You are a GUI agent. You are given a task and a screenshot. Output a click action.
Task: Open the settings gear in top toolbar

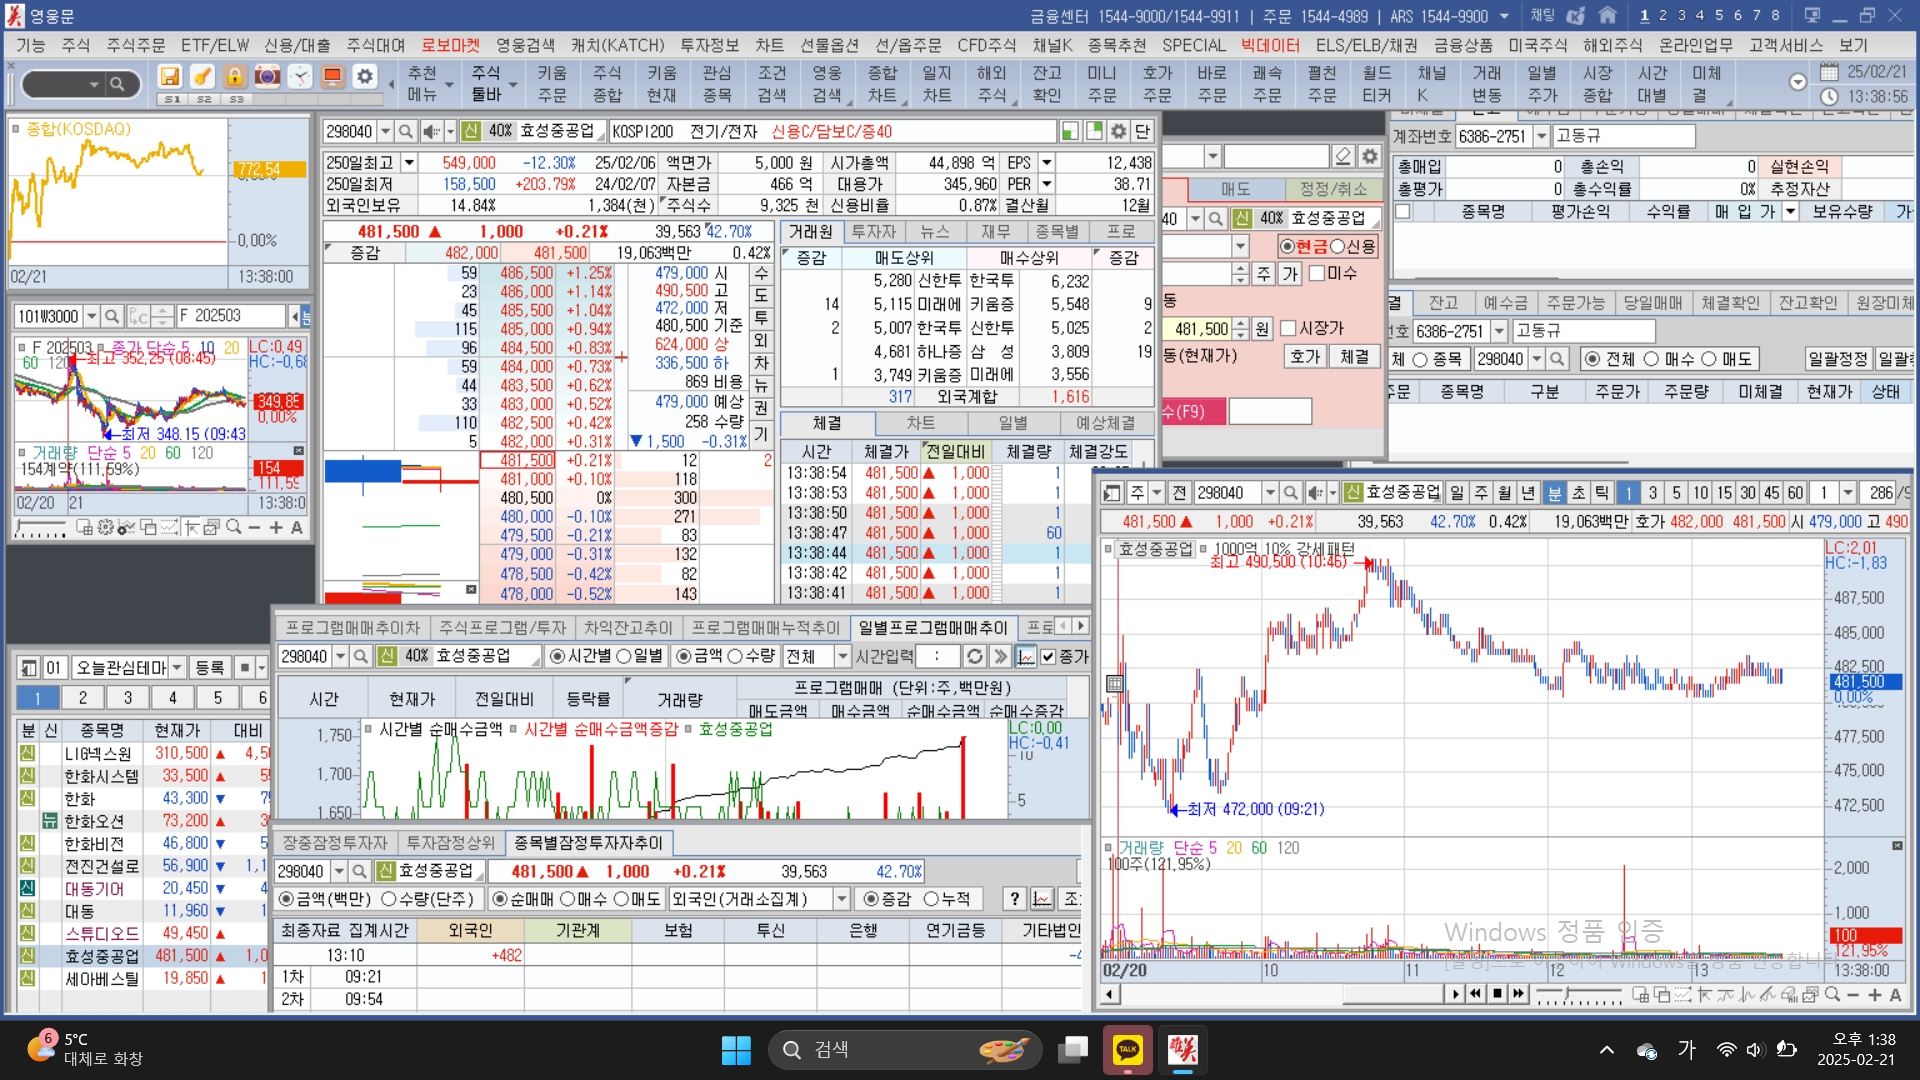(x=365, y=77)
